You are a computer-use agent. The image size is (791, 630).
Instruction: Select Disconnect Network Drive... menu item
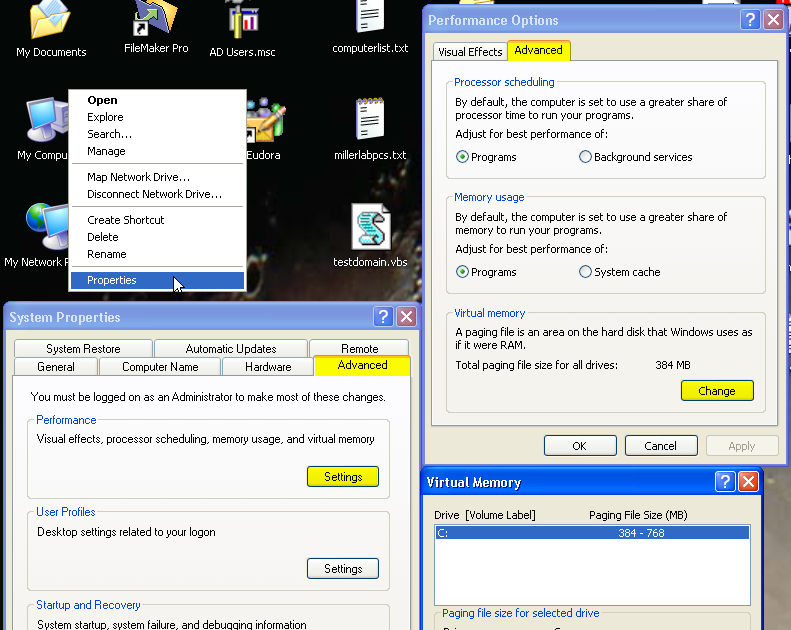coord(158,194)
